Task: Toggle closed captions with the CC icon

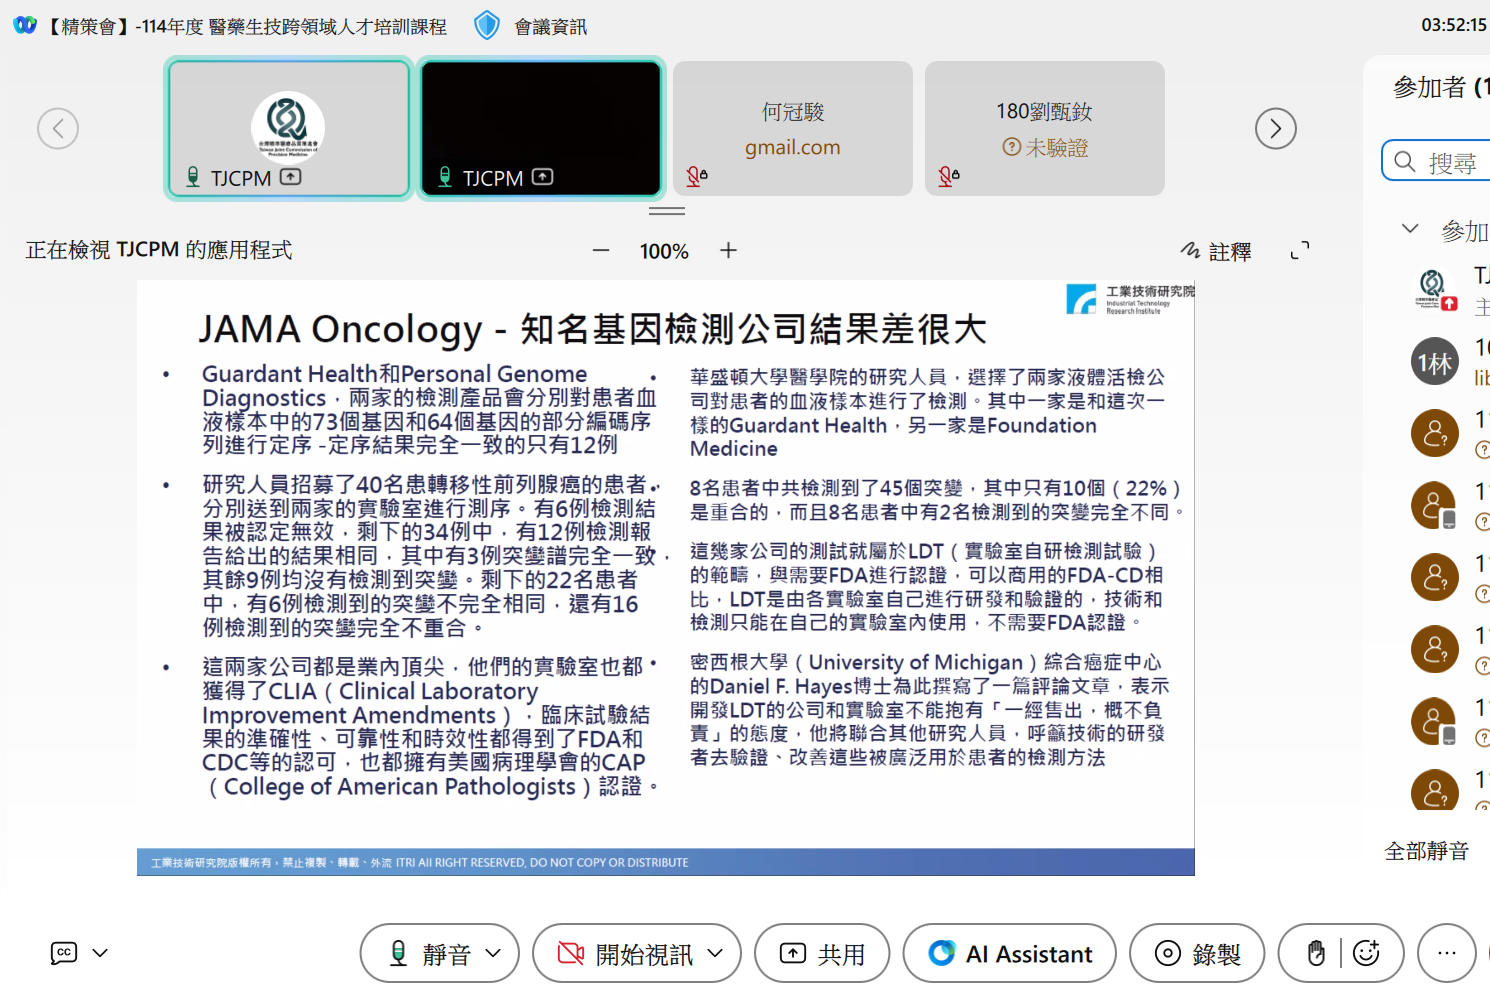Action: coord(63,953)
